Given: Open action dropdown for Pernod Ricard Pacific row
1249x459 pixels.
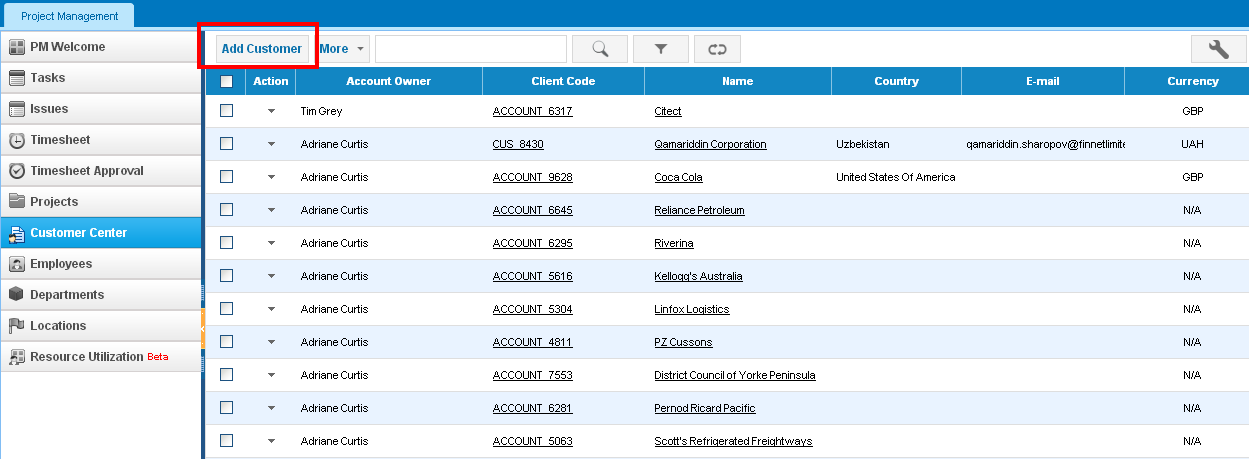Looking at the screenshot, I should 271,409.
